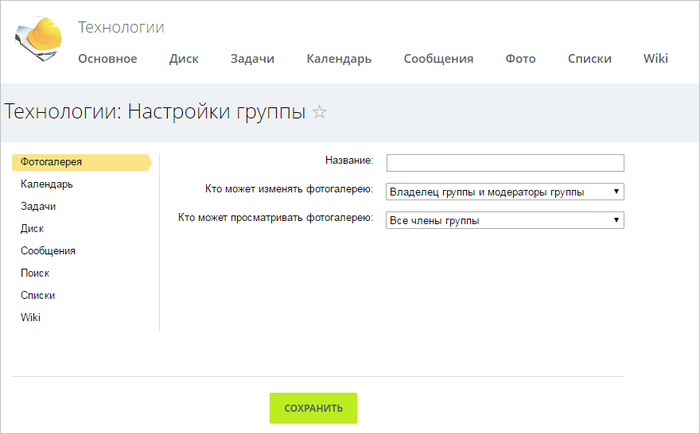
Task: Click the Технологии group title link
Action: tap(121, 27)
